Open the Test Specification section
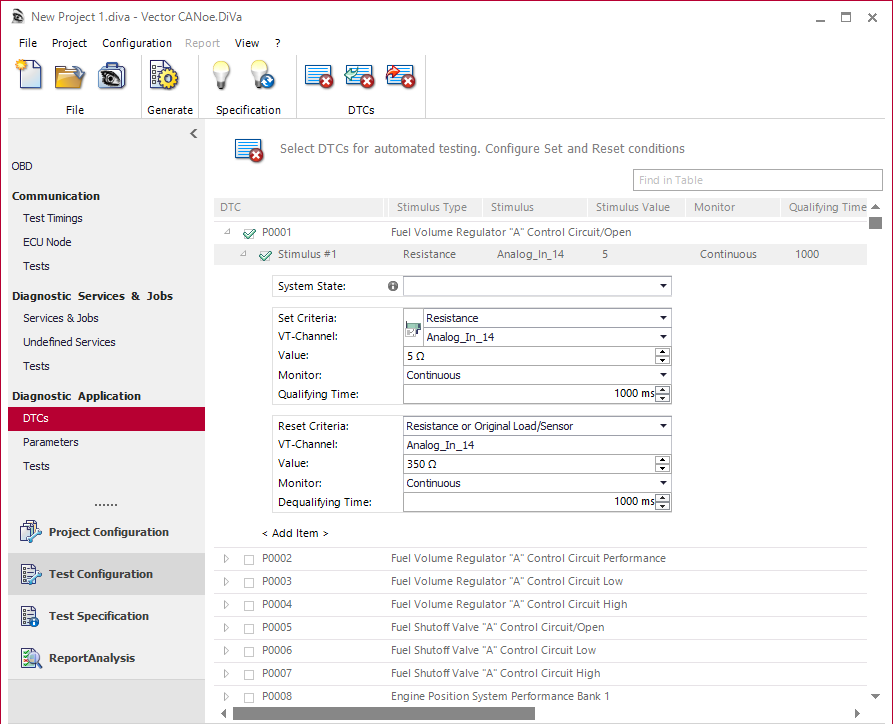The image size is (893, 724). (x=106, y=616)
